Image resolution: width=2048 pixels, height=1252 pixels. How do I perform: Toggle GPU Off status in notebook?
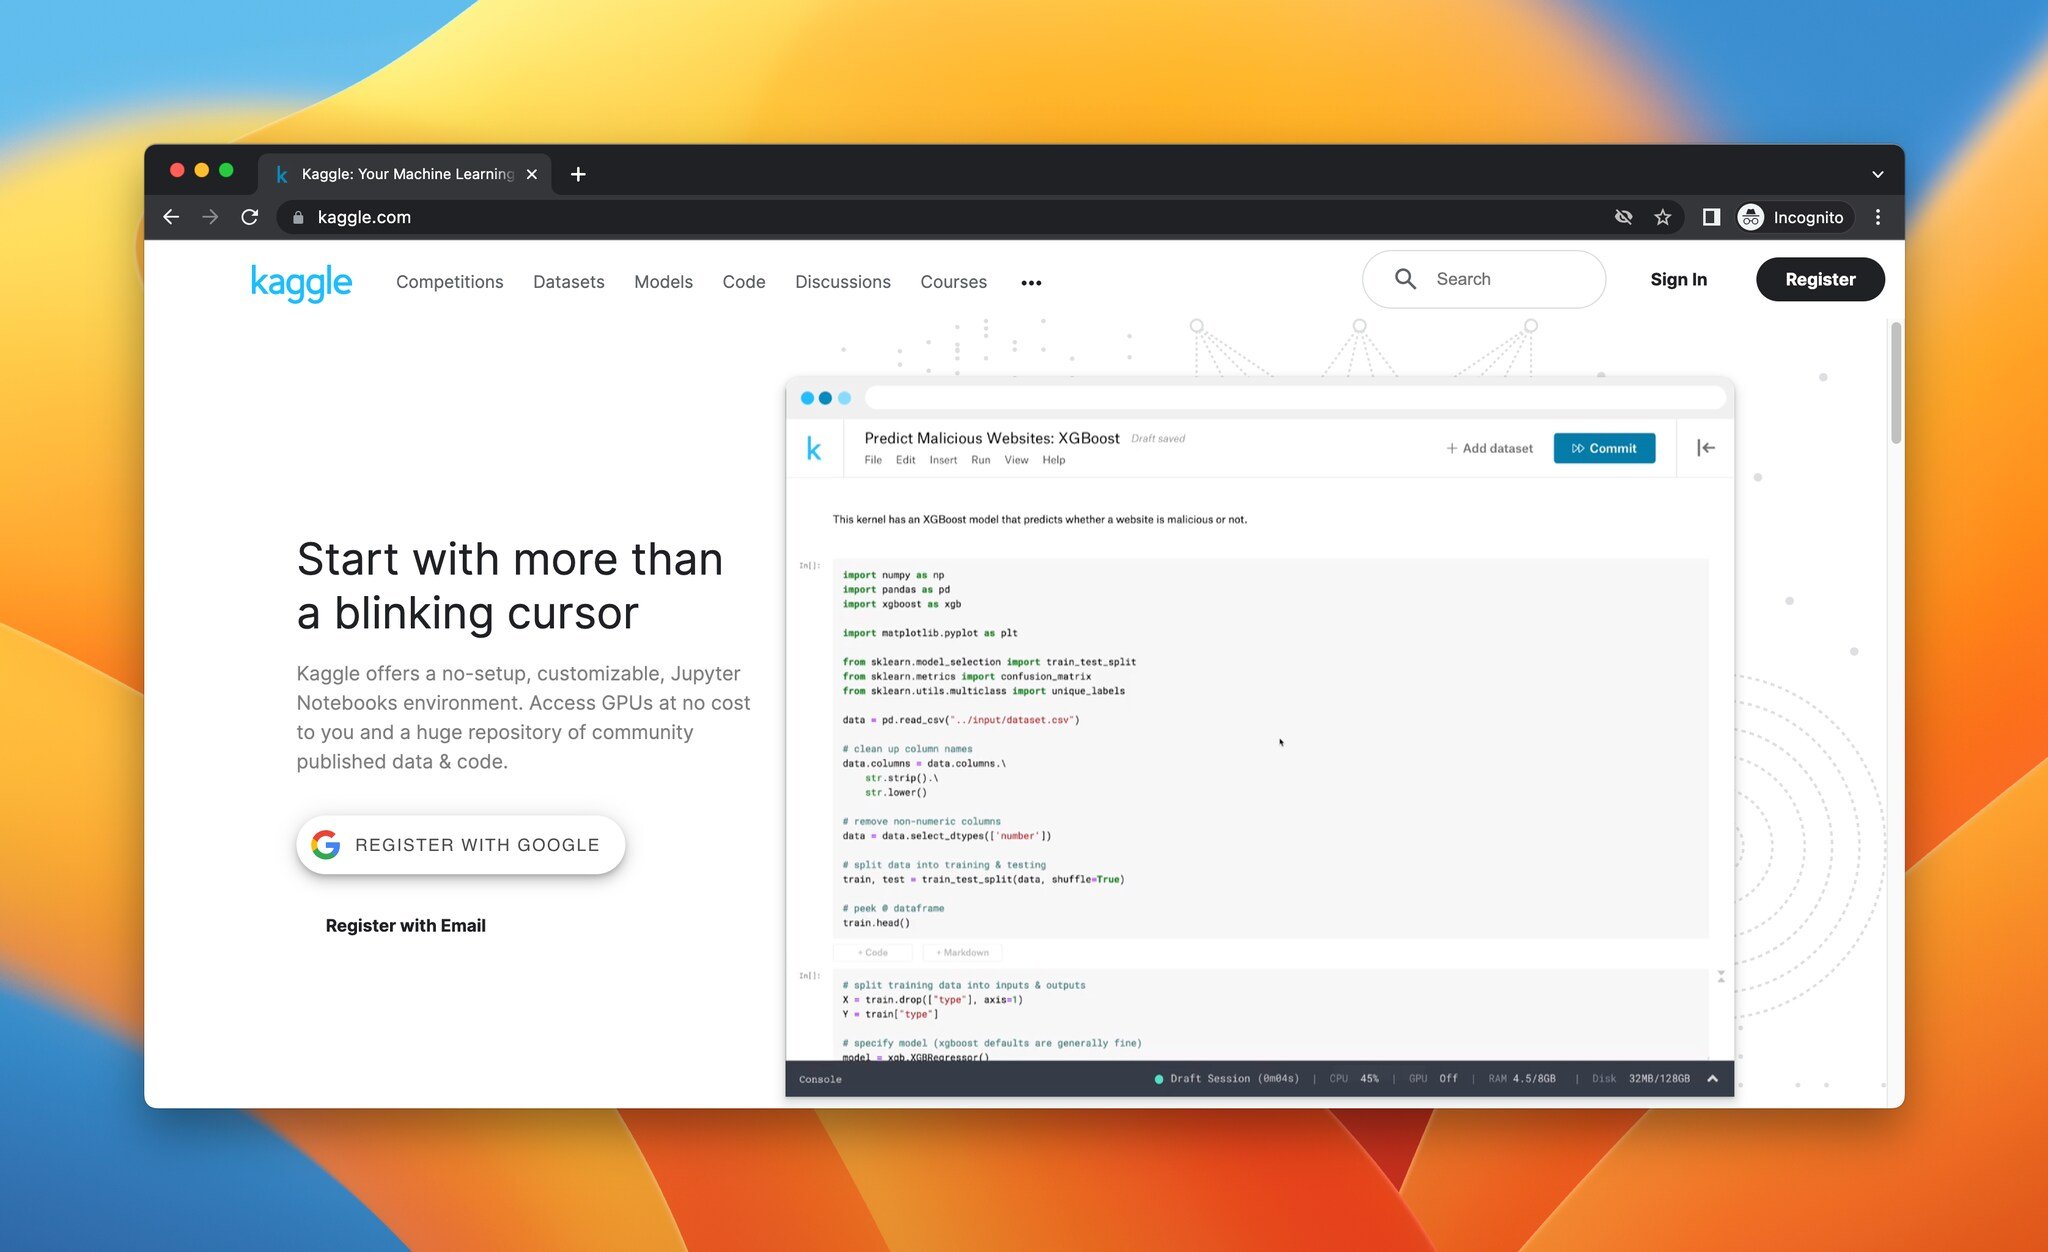(x=1448, y=1078)
